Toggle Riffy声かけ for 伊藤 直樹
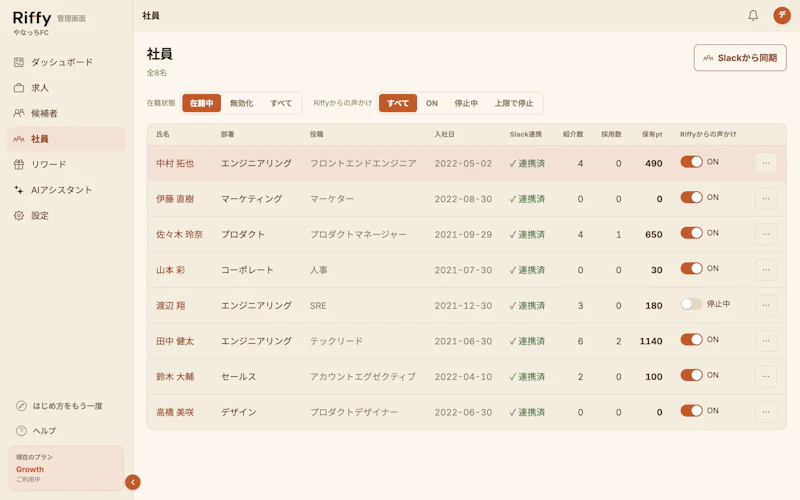800x500 pixels. coord(691,197)
